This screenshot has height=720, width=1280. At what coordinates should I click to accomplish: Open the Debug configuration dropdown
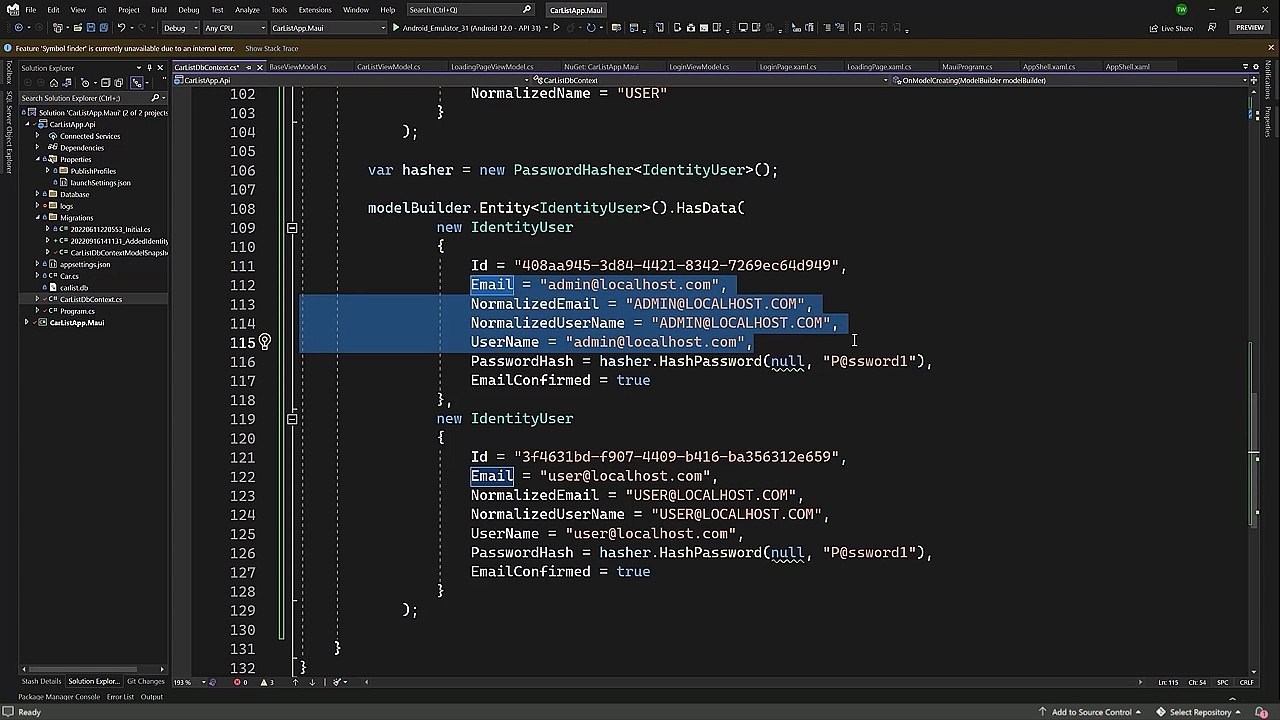click(181, 28)
